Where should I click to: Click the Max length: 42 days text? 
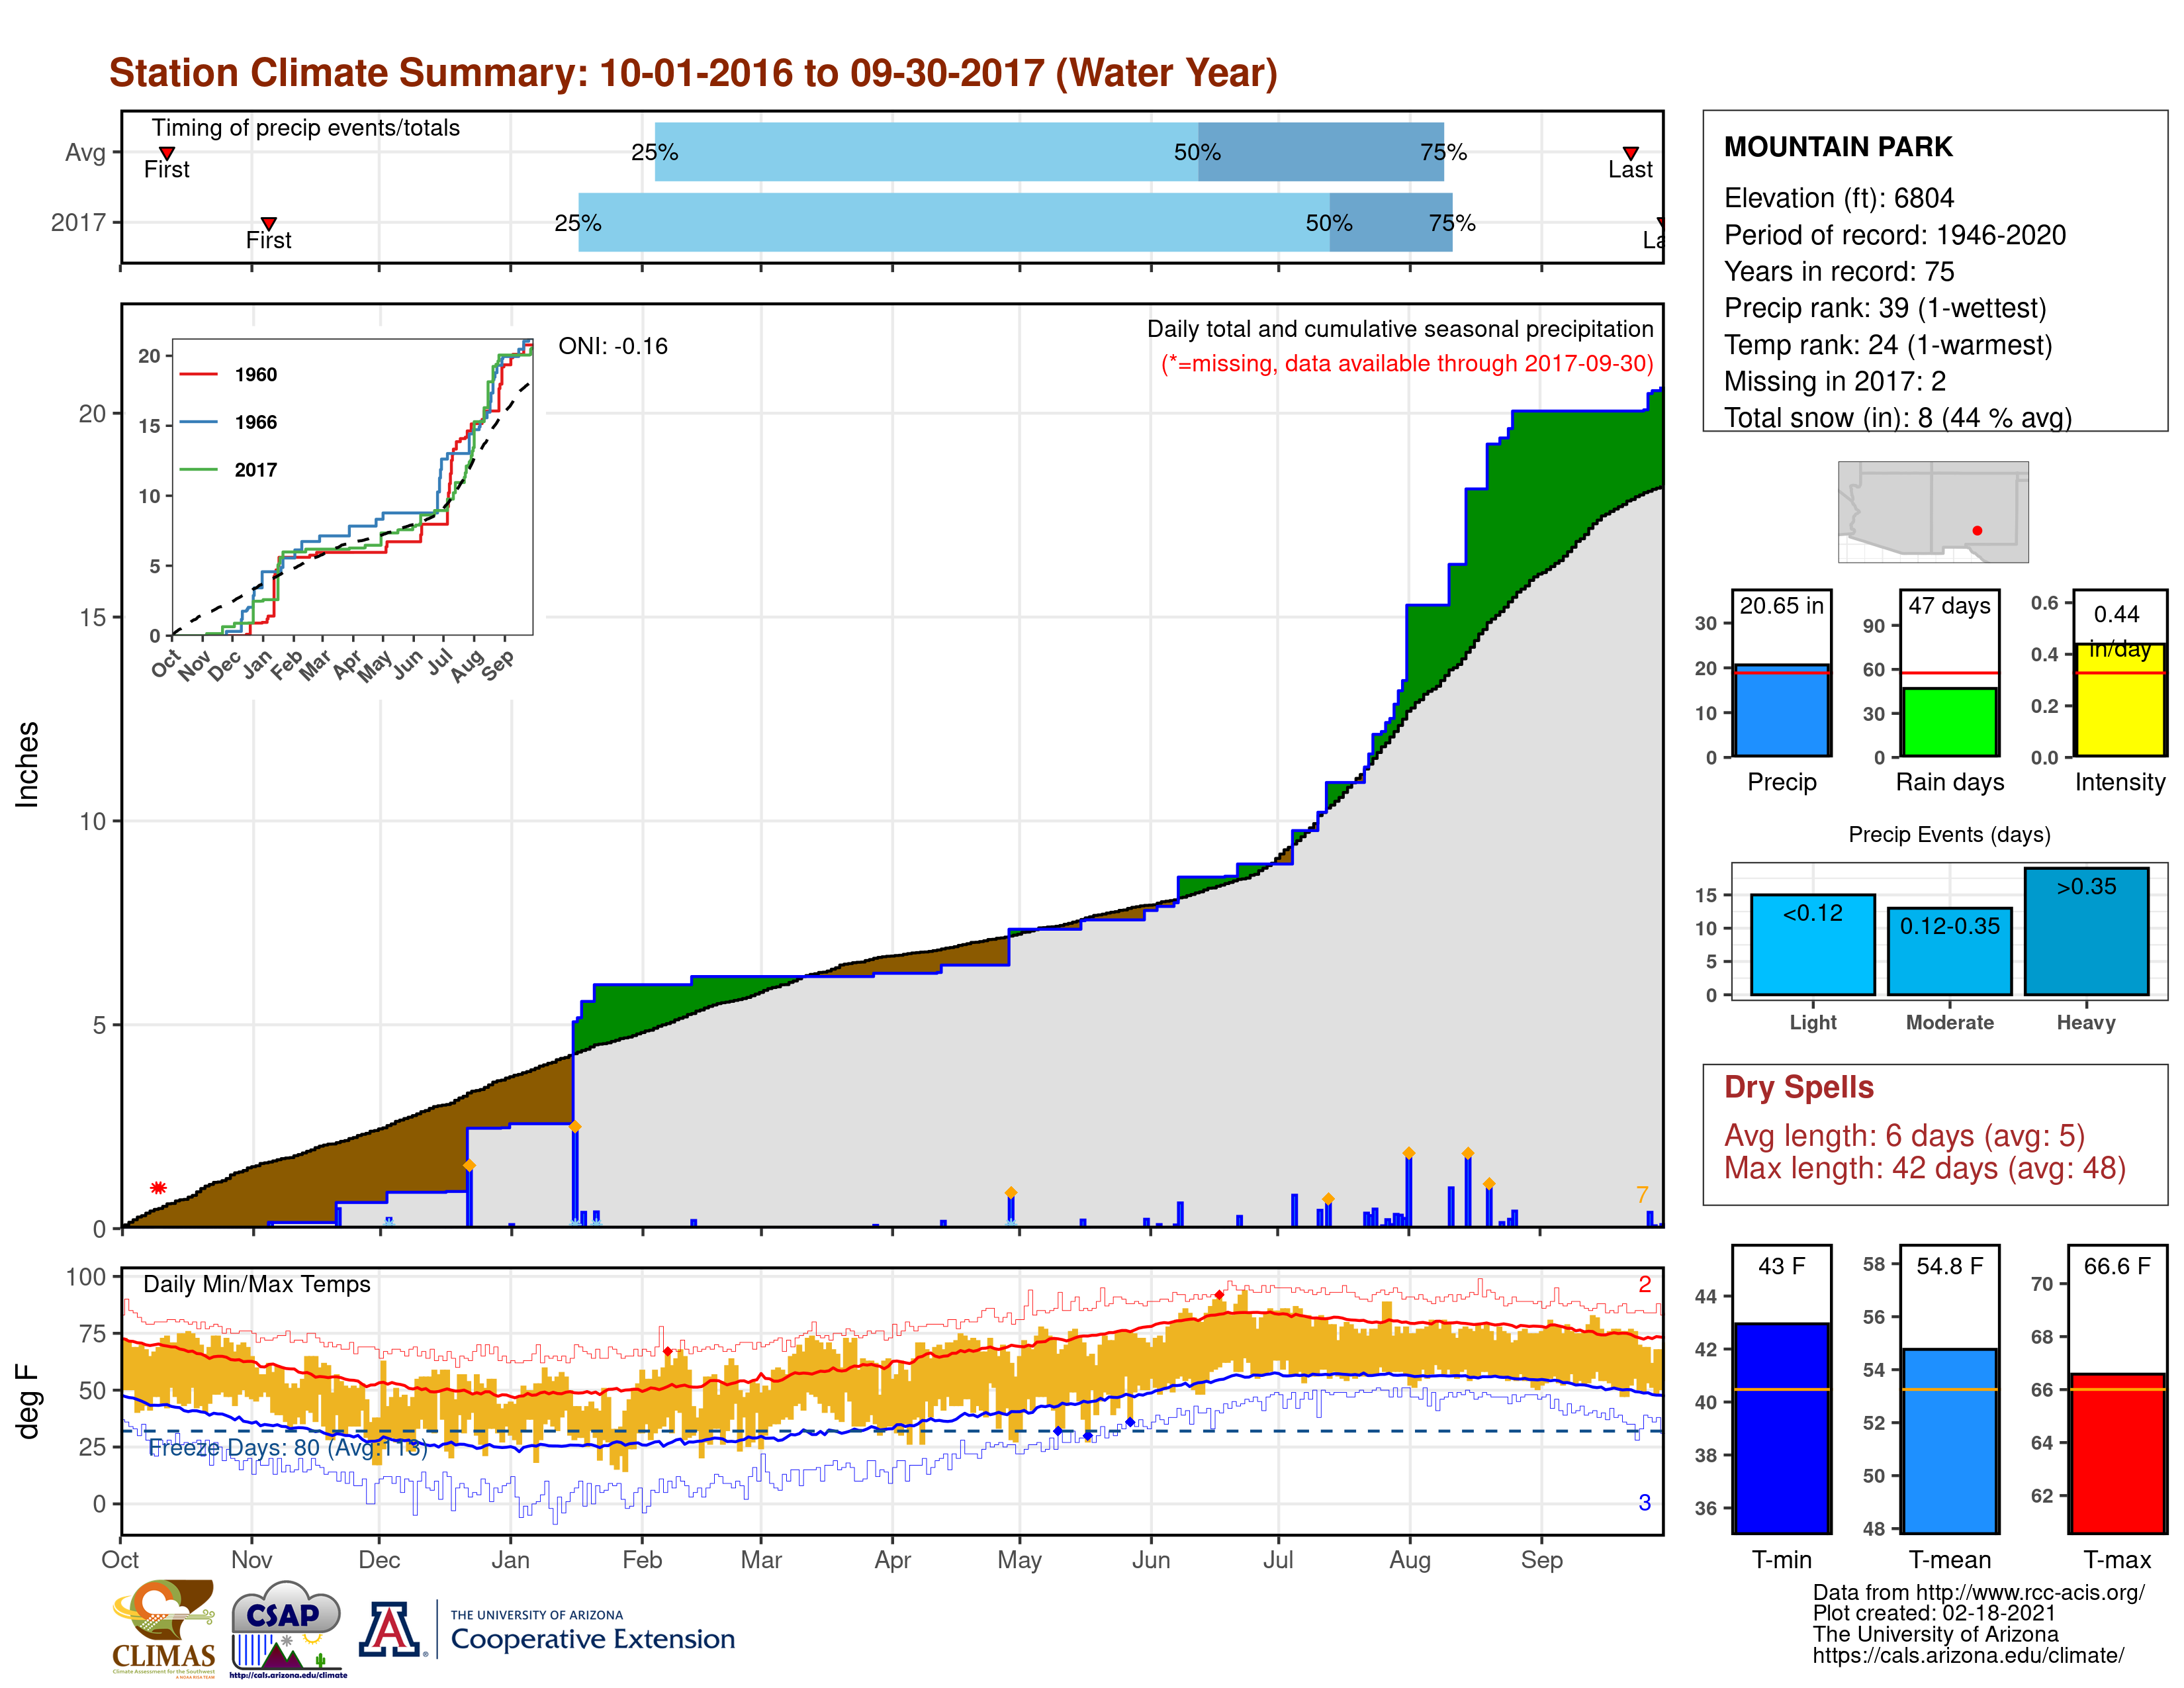point(1924,1168)
